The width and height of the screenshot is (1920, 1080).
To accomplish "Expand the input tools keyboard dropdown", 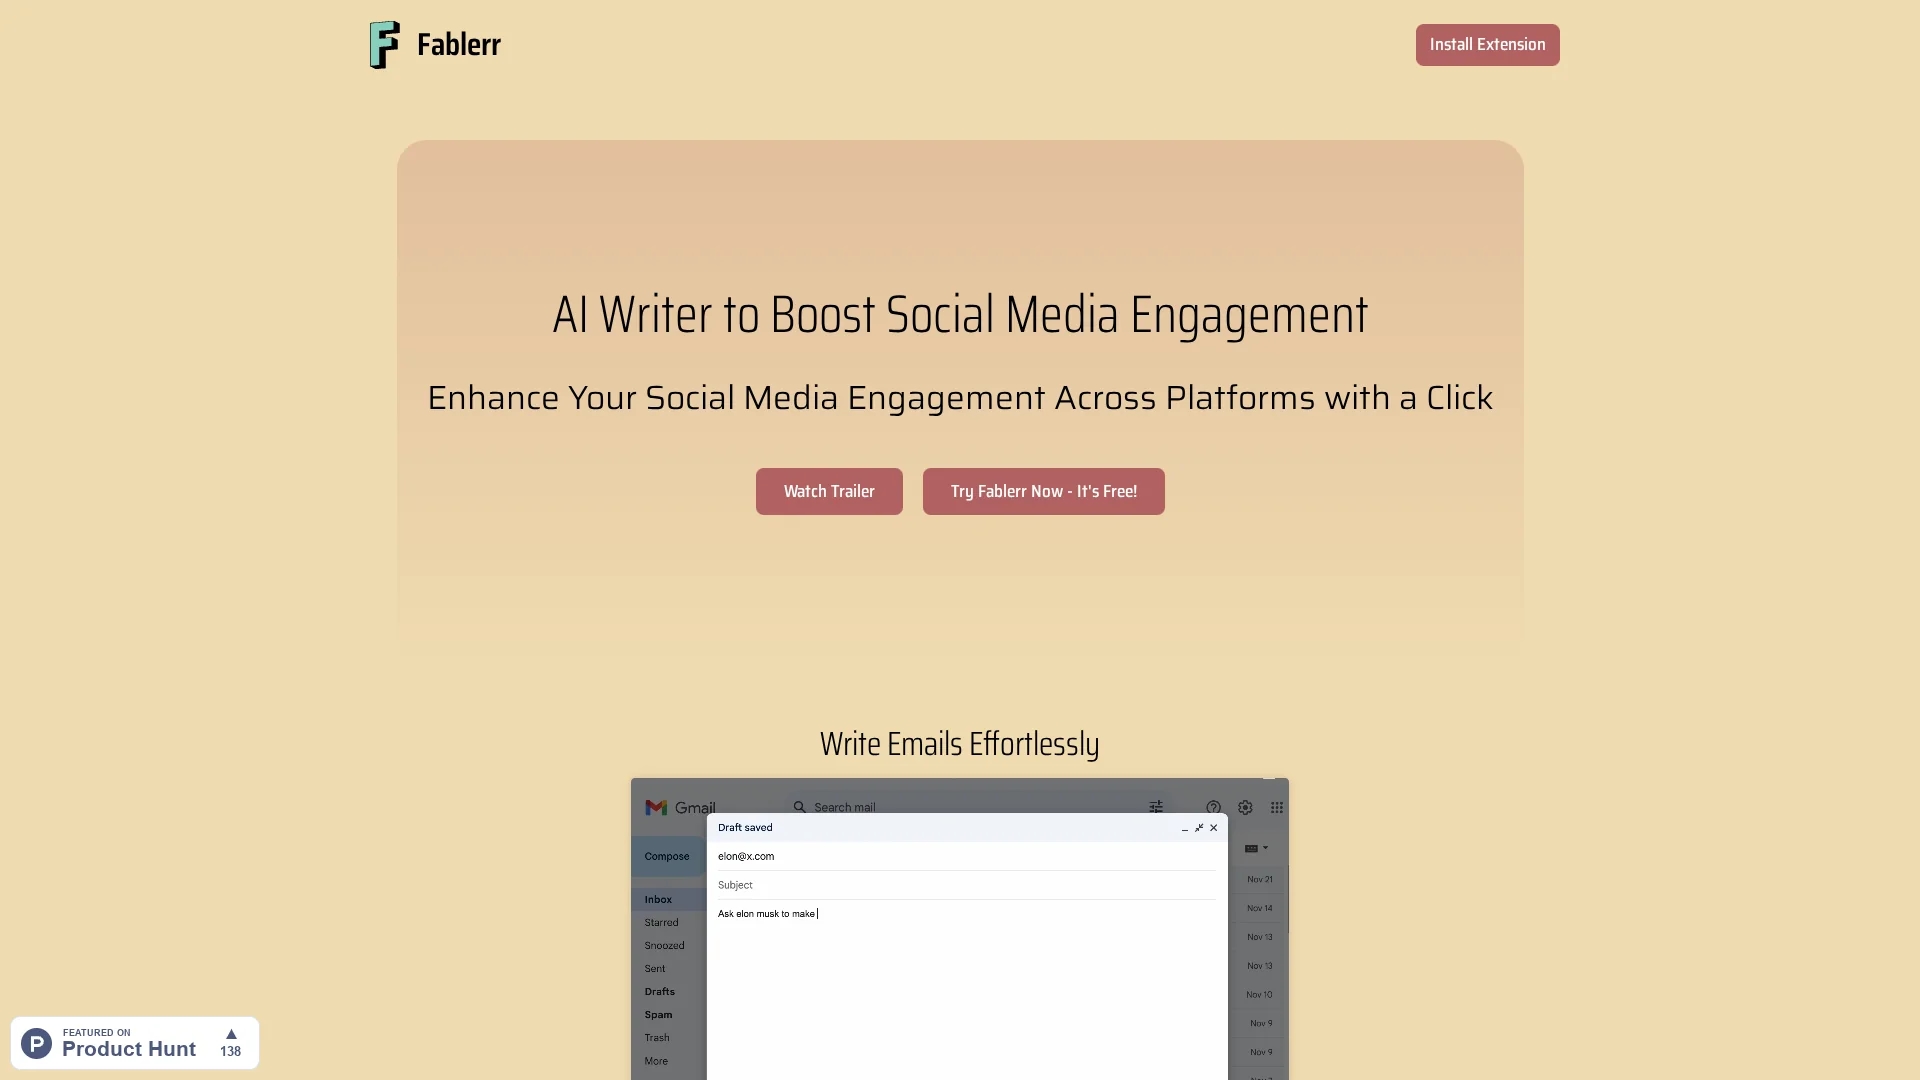I will tap(1256, 848).
